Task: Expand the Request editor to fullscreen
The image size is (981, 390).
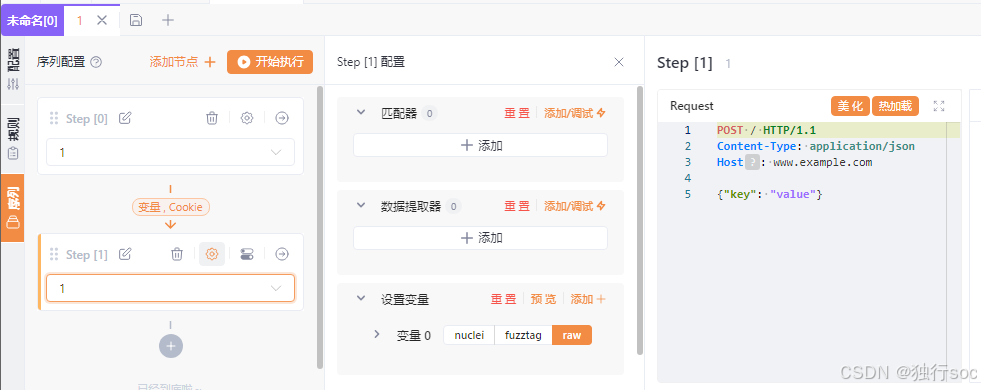Action: coord(938,106)
